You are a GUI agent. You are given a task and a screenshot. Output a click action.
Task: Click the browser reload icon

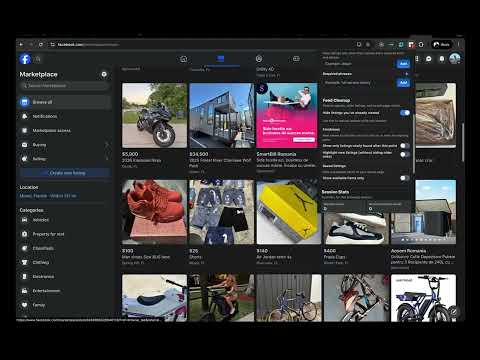pos(41,44)
